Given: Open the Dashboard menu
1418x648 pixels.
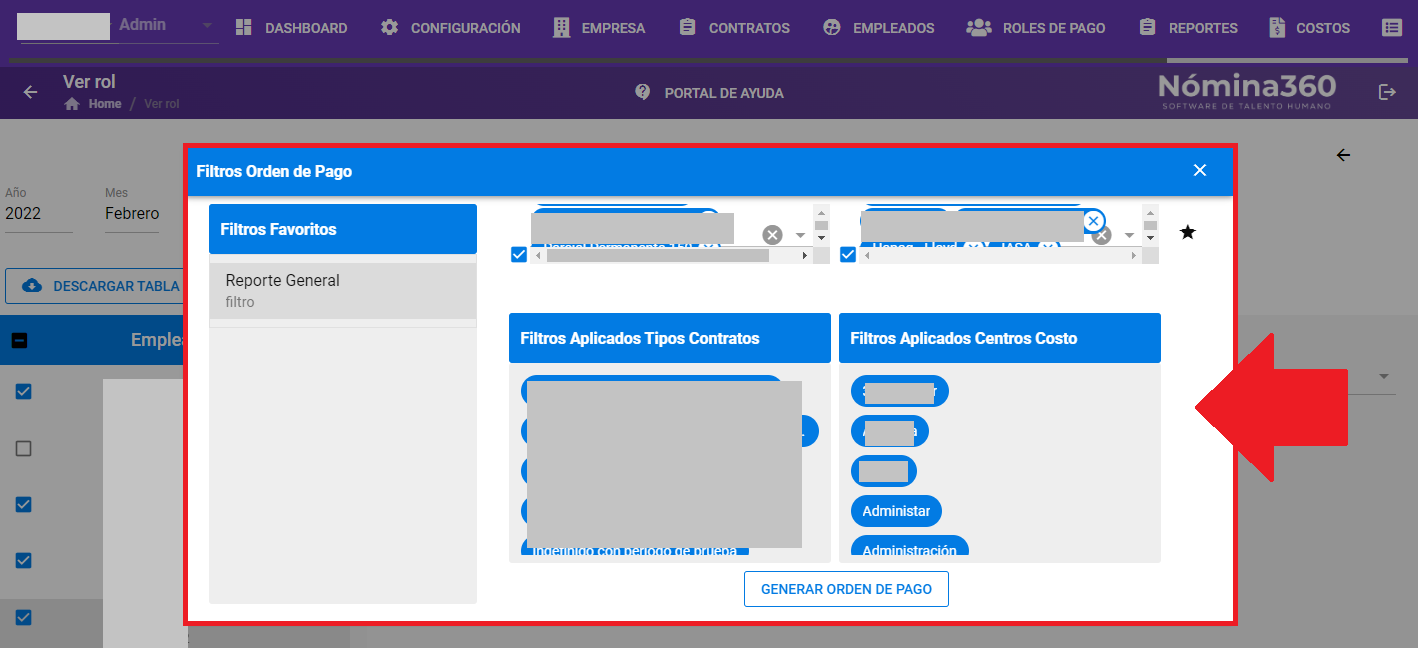Looking at the screenshot, I should click(x=291, y=28).
